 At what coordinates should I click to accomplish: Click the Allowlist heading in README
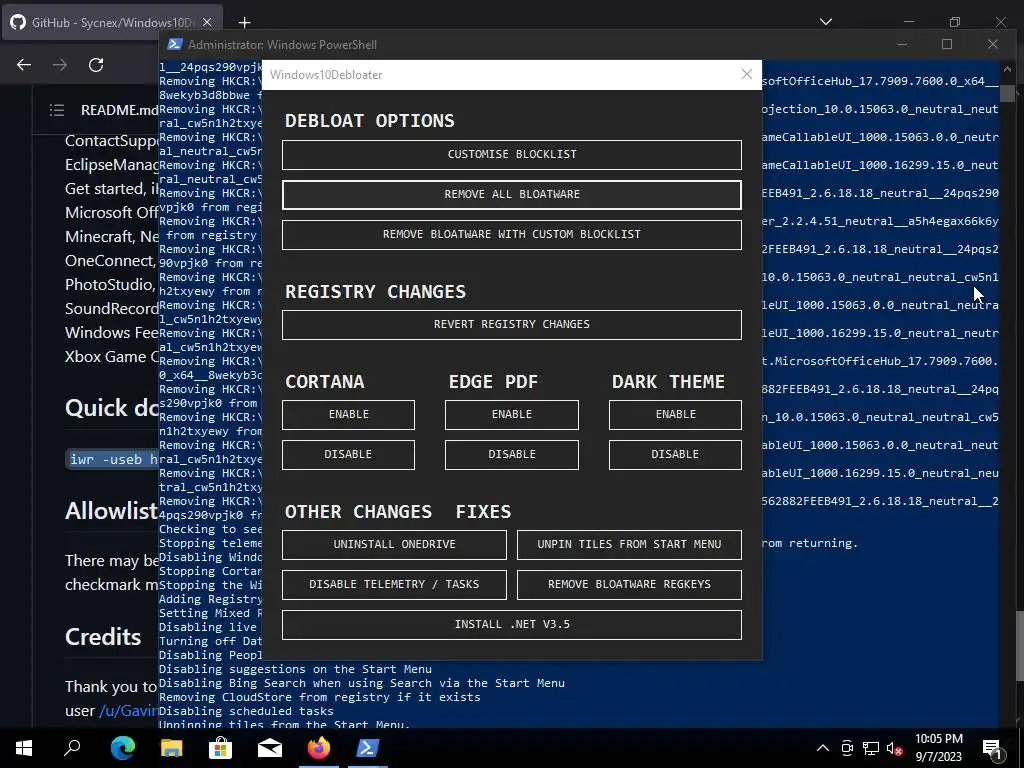pyautogui.click(x=112, y=511)
